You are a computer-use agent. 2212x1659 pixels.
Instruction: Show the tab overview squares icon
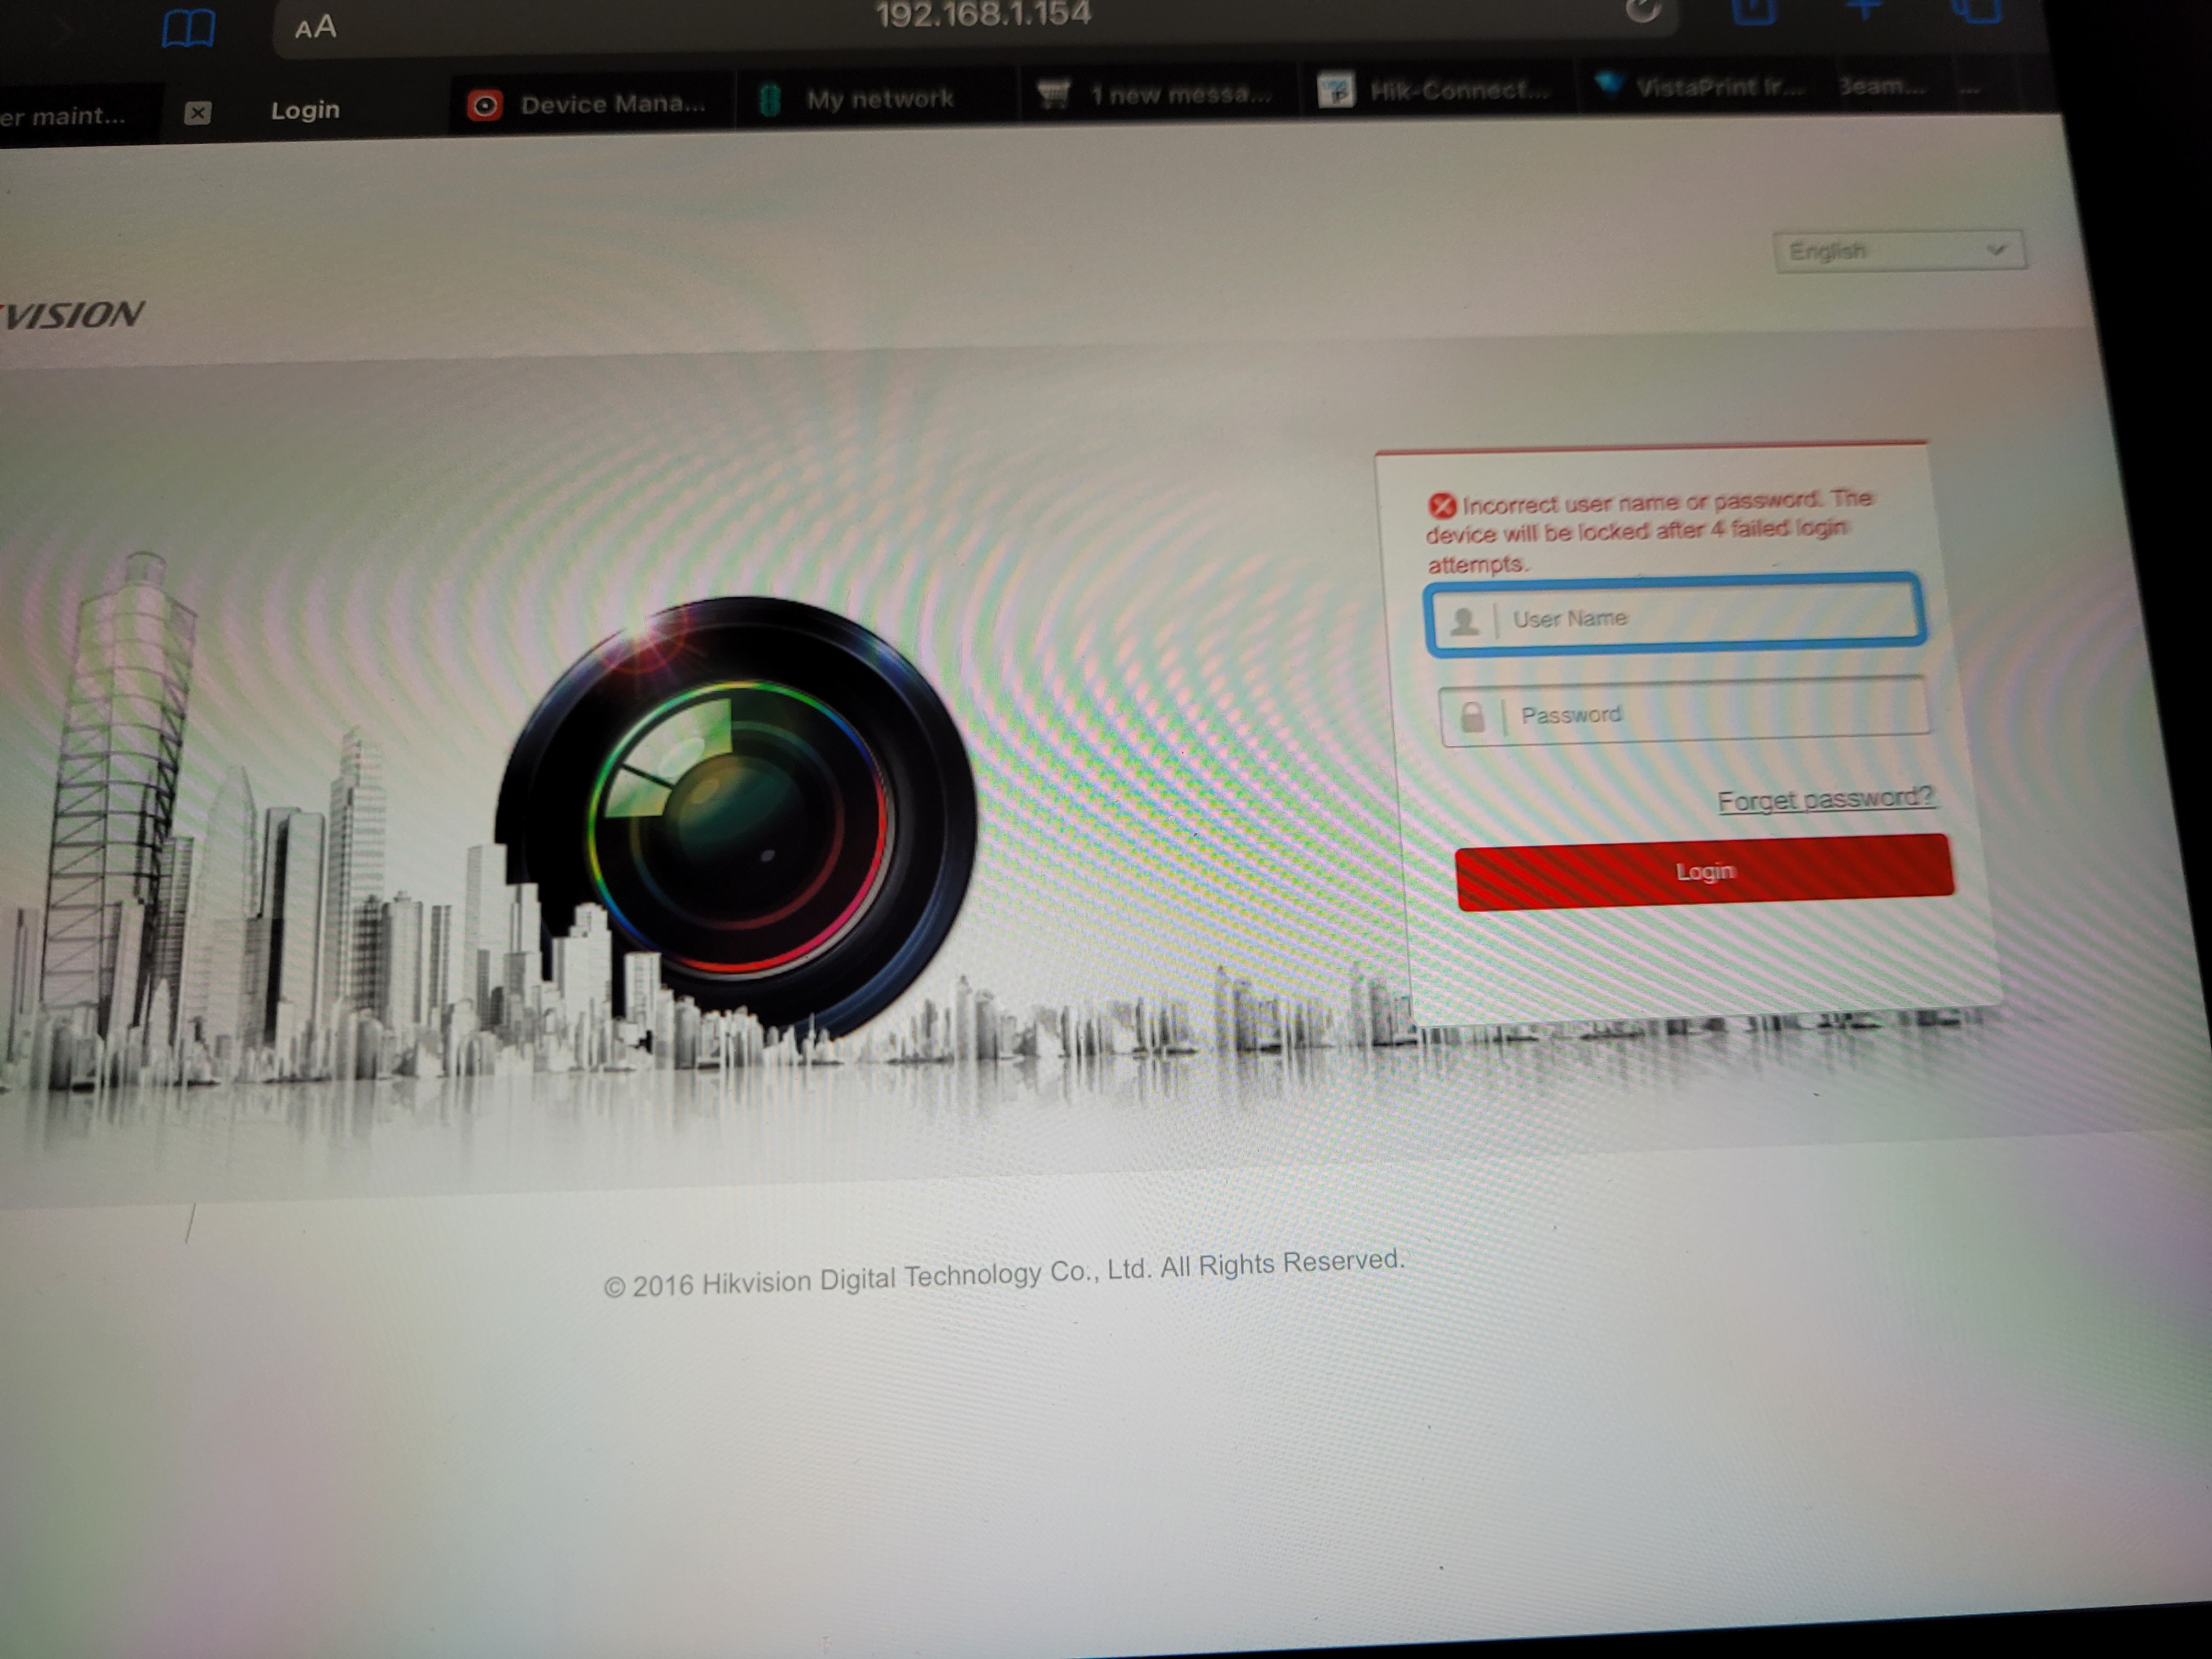(1977, 10)
